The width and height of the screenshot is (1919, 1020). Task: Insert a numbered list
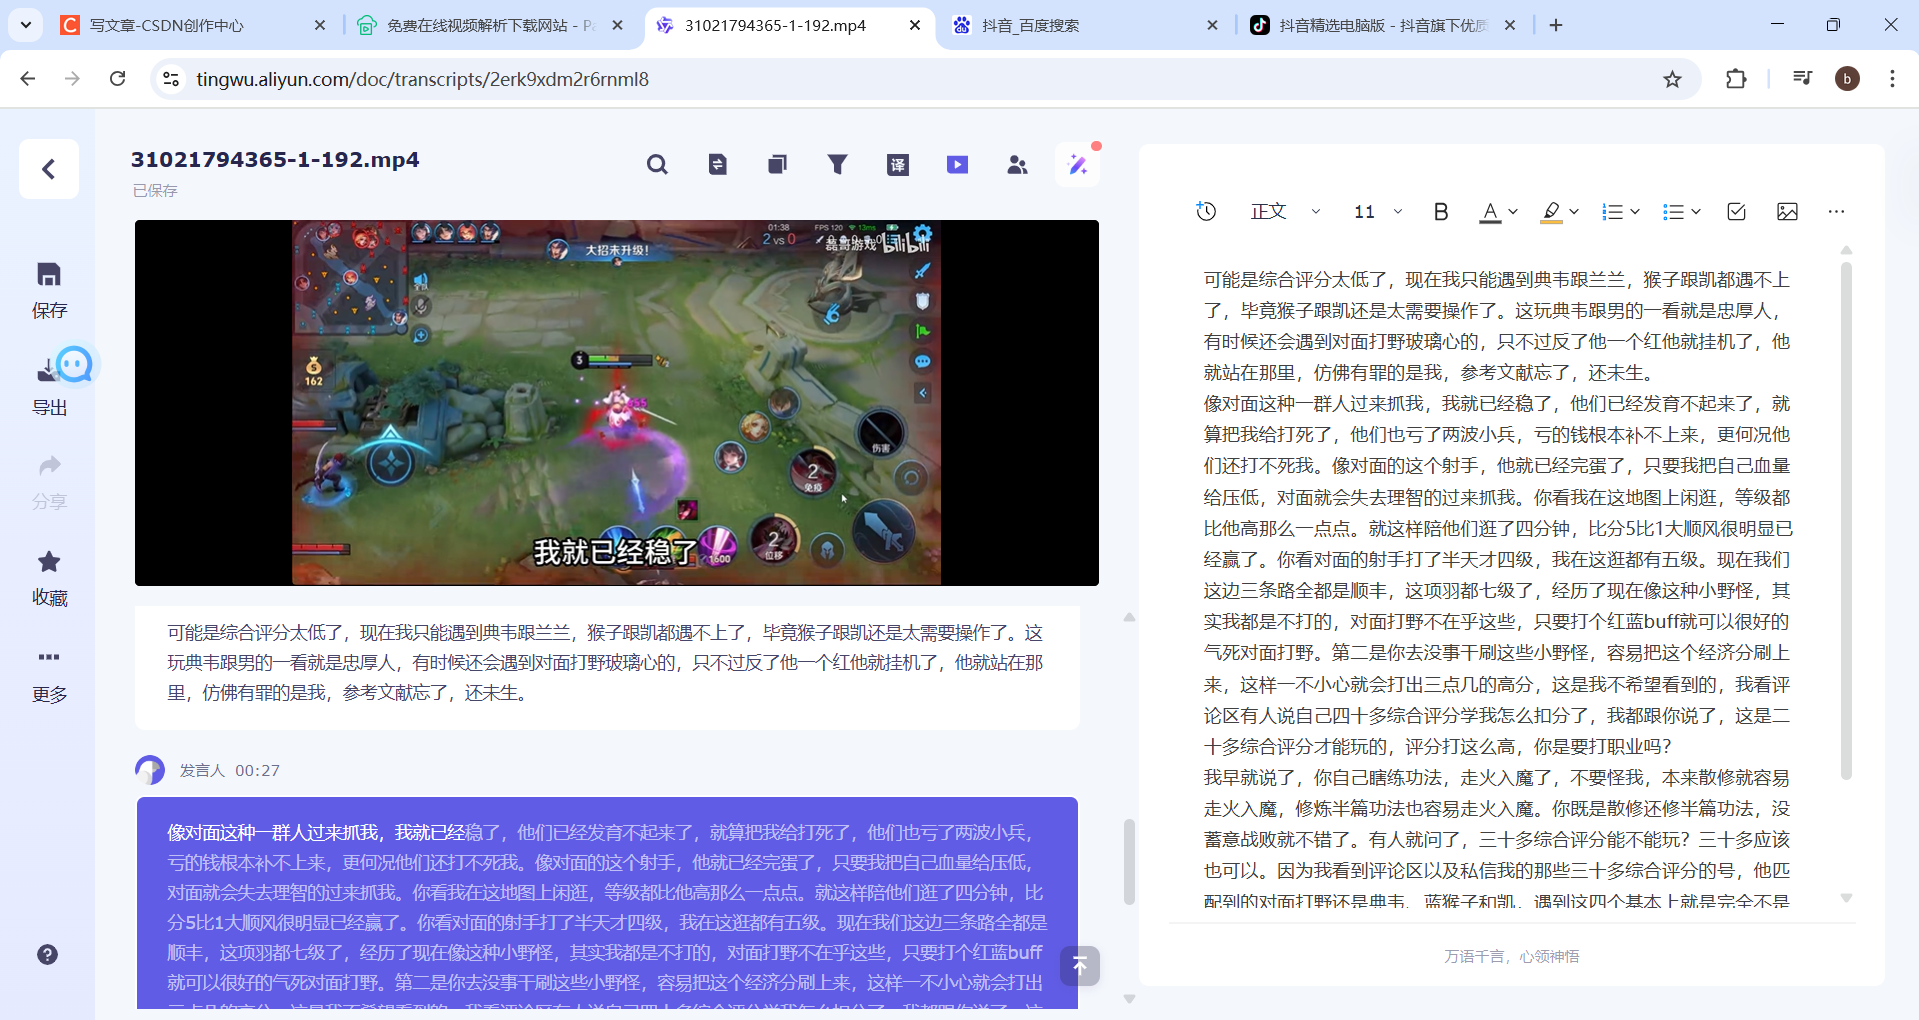(1612, 211)
